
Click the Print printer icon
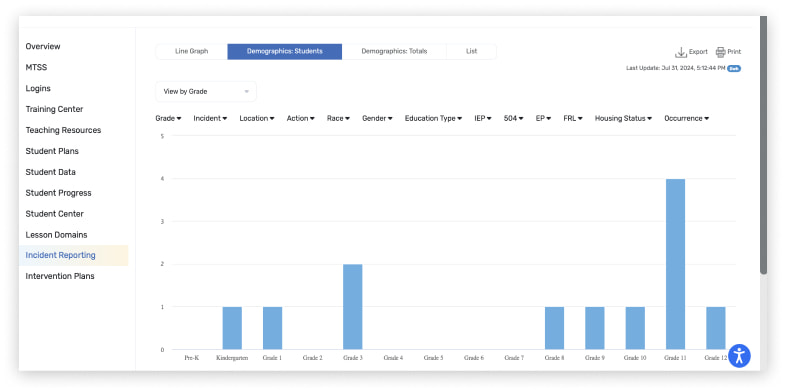(x=720, y=52)
